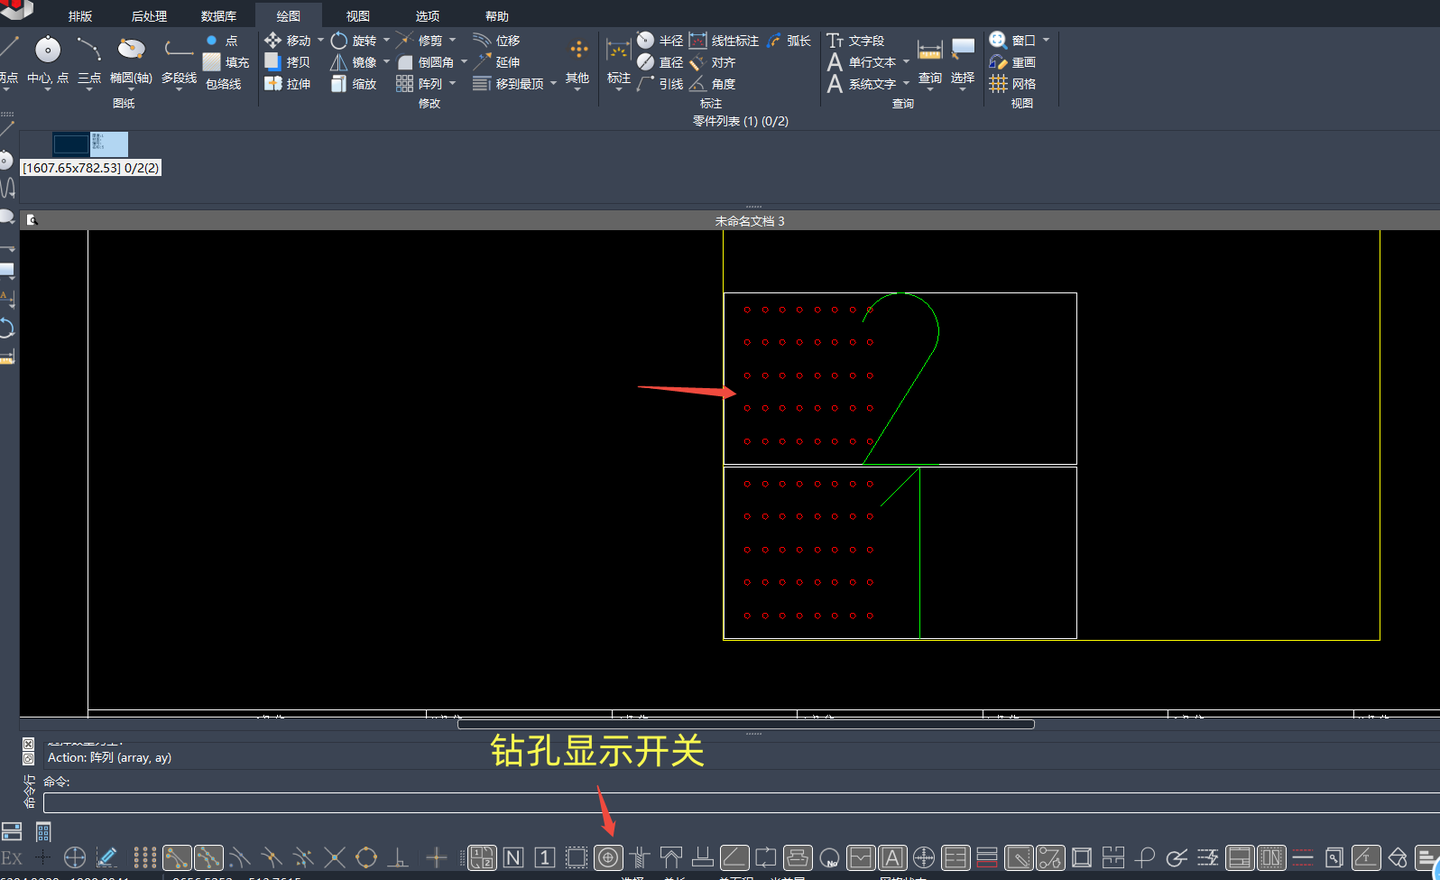Image resolution: width=1440 pixels, height=880 pixels.
Task: Click the 包络线 envelope button
Action: 223,84
